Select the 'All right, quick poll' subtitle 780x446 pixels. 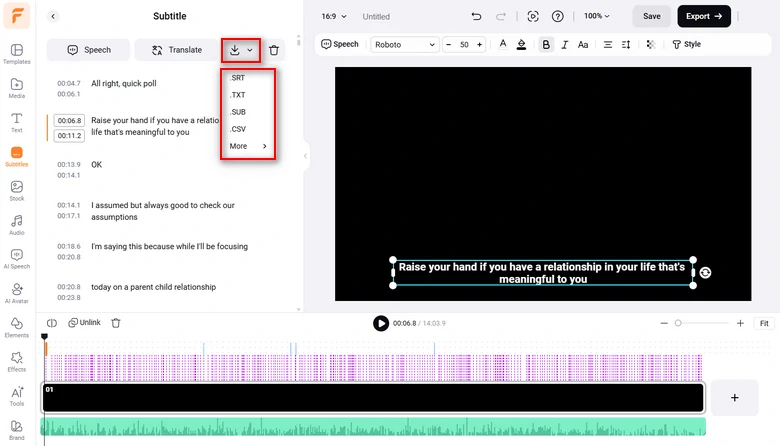(x=124, y=84)
